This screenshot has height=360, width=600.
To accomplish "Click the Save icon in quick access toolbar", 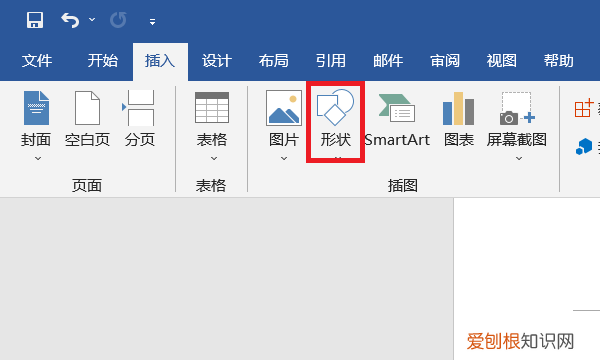I will pos(35,20).
